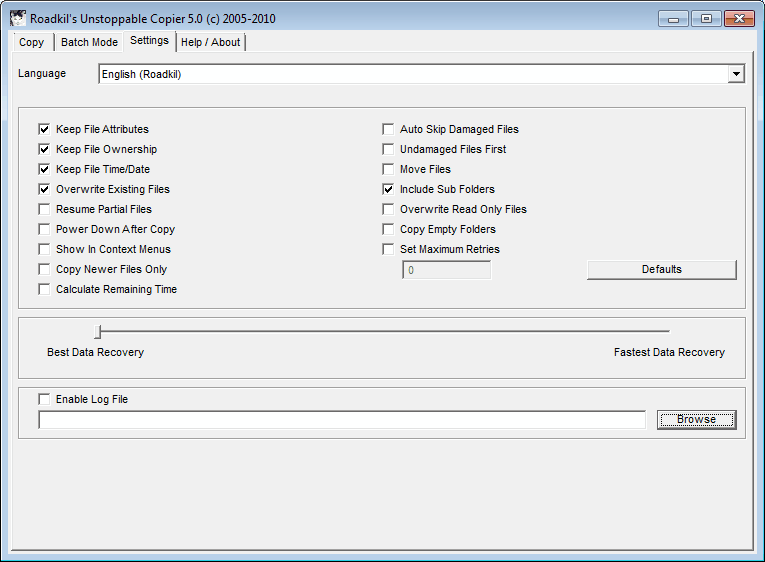Click the Browse button
This screenshot has height=562, width=765.
[x=696, y=420]
